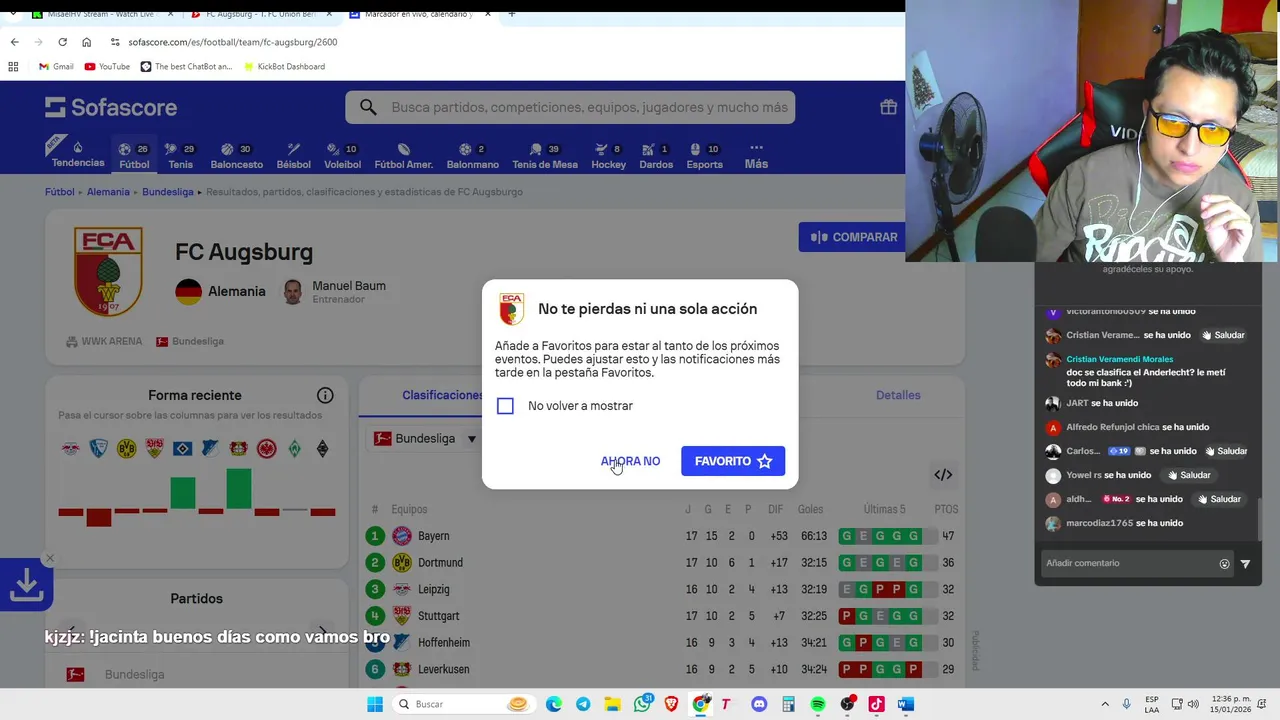This screenshot has height=720, width=1280.
Task: Open Leverkusen row in standings
Action: pyautogui.click(x=662, y=669)
